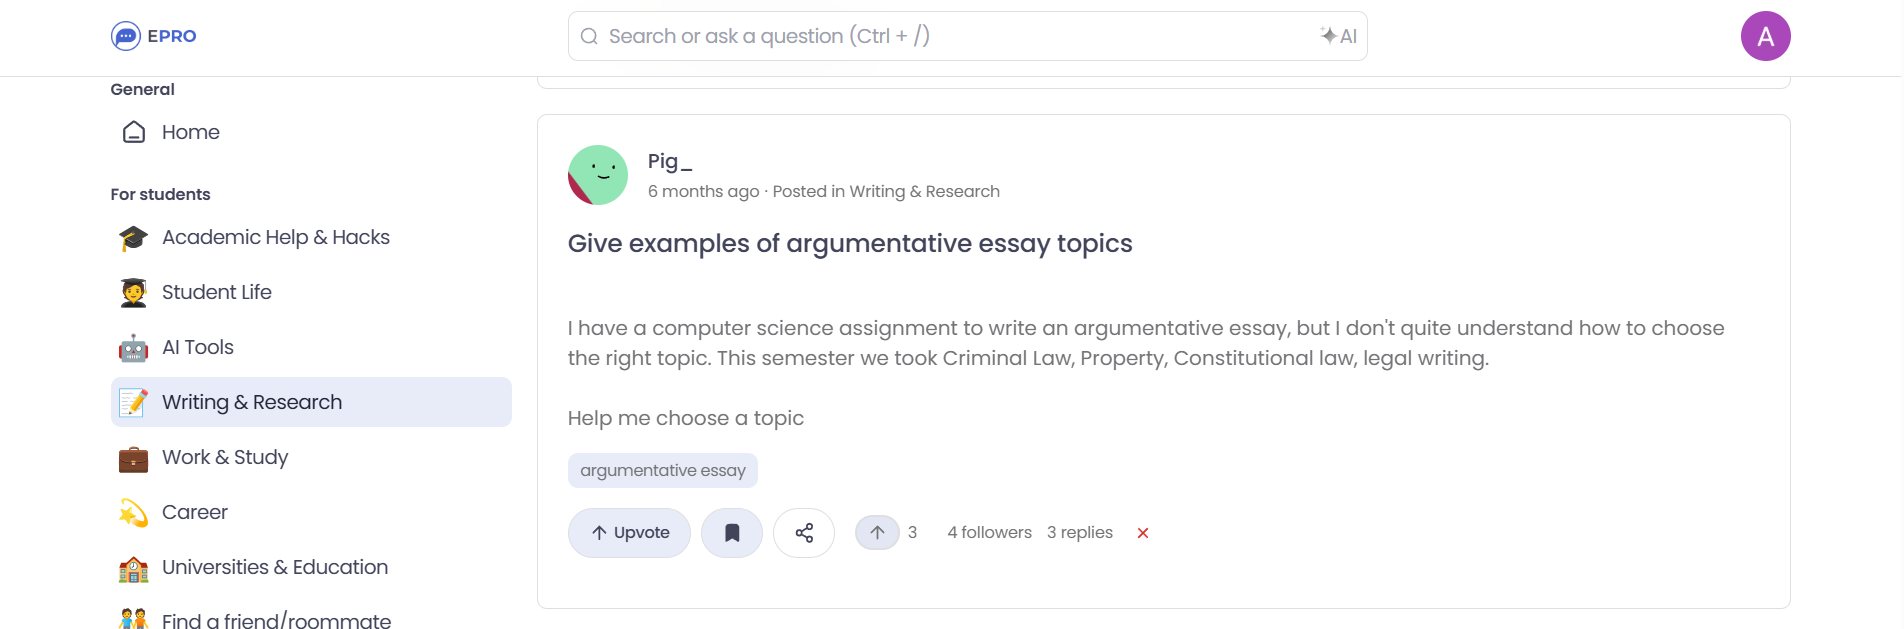
Task: Select the Work & Study briefcase icon
Action: [x=133, y=457]
